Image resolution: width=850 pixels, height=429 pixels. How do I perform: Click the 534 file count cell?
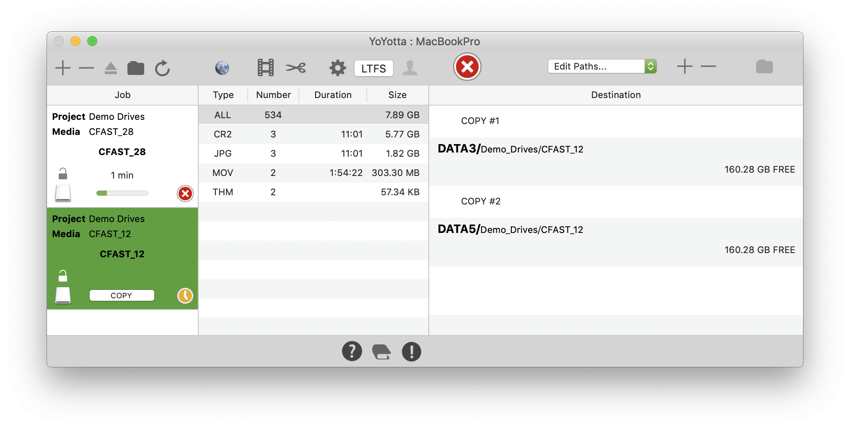coord(273,115)
